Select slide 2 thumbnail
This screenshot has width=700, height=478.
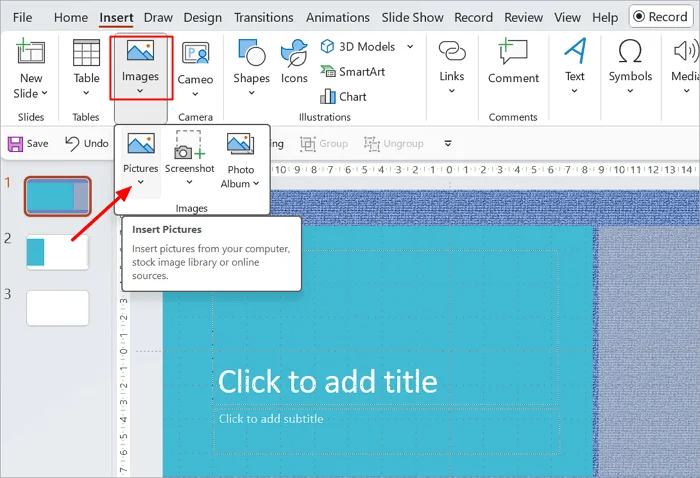pos(57,252)
